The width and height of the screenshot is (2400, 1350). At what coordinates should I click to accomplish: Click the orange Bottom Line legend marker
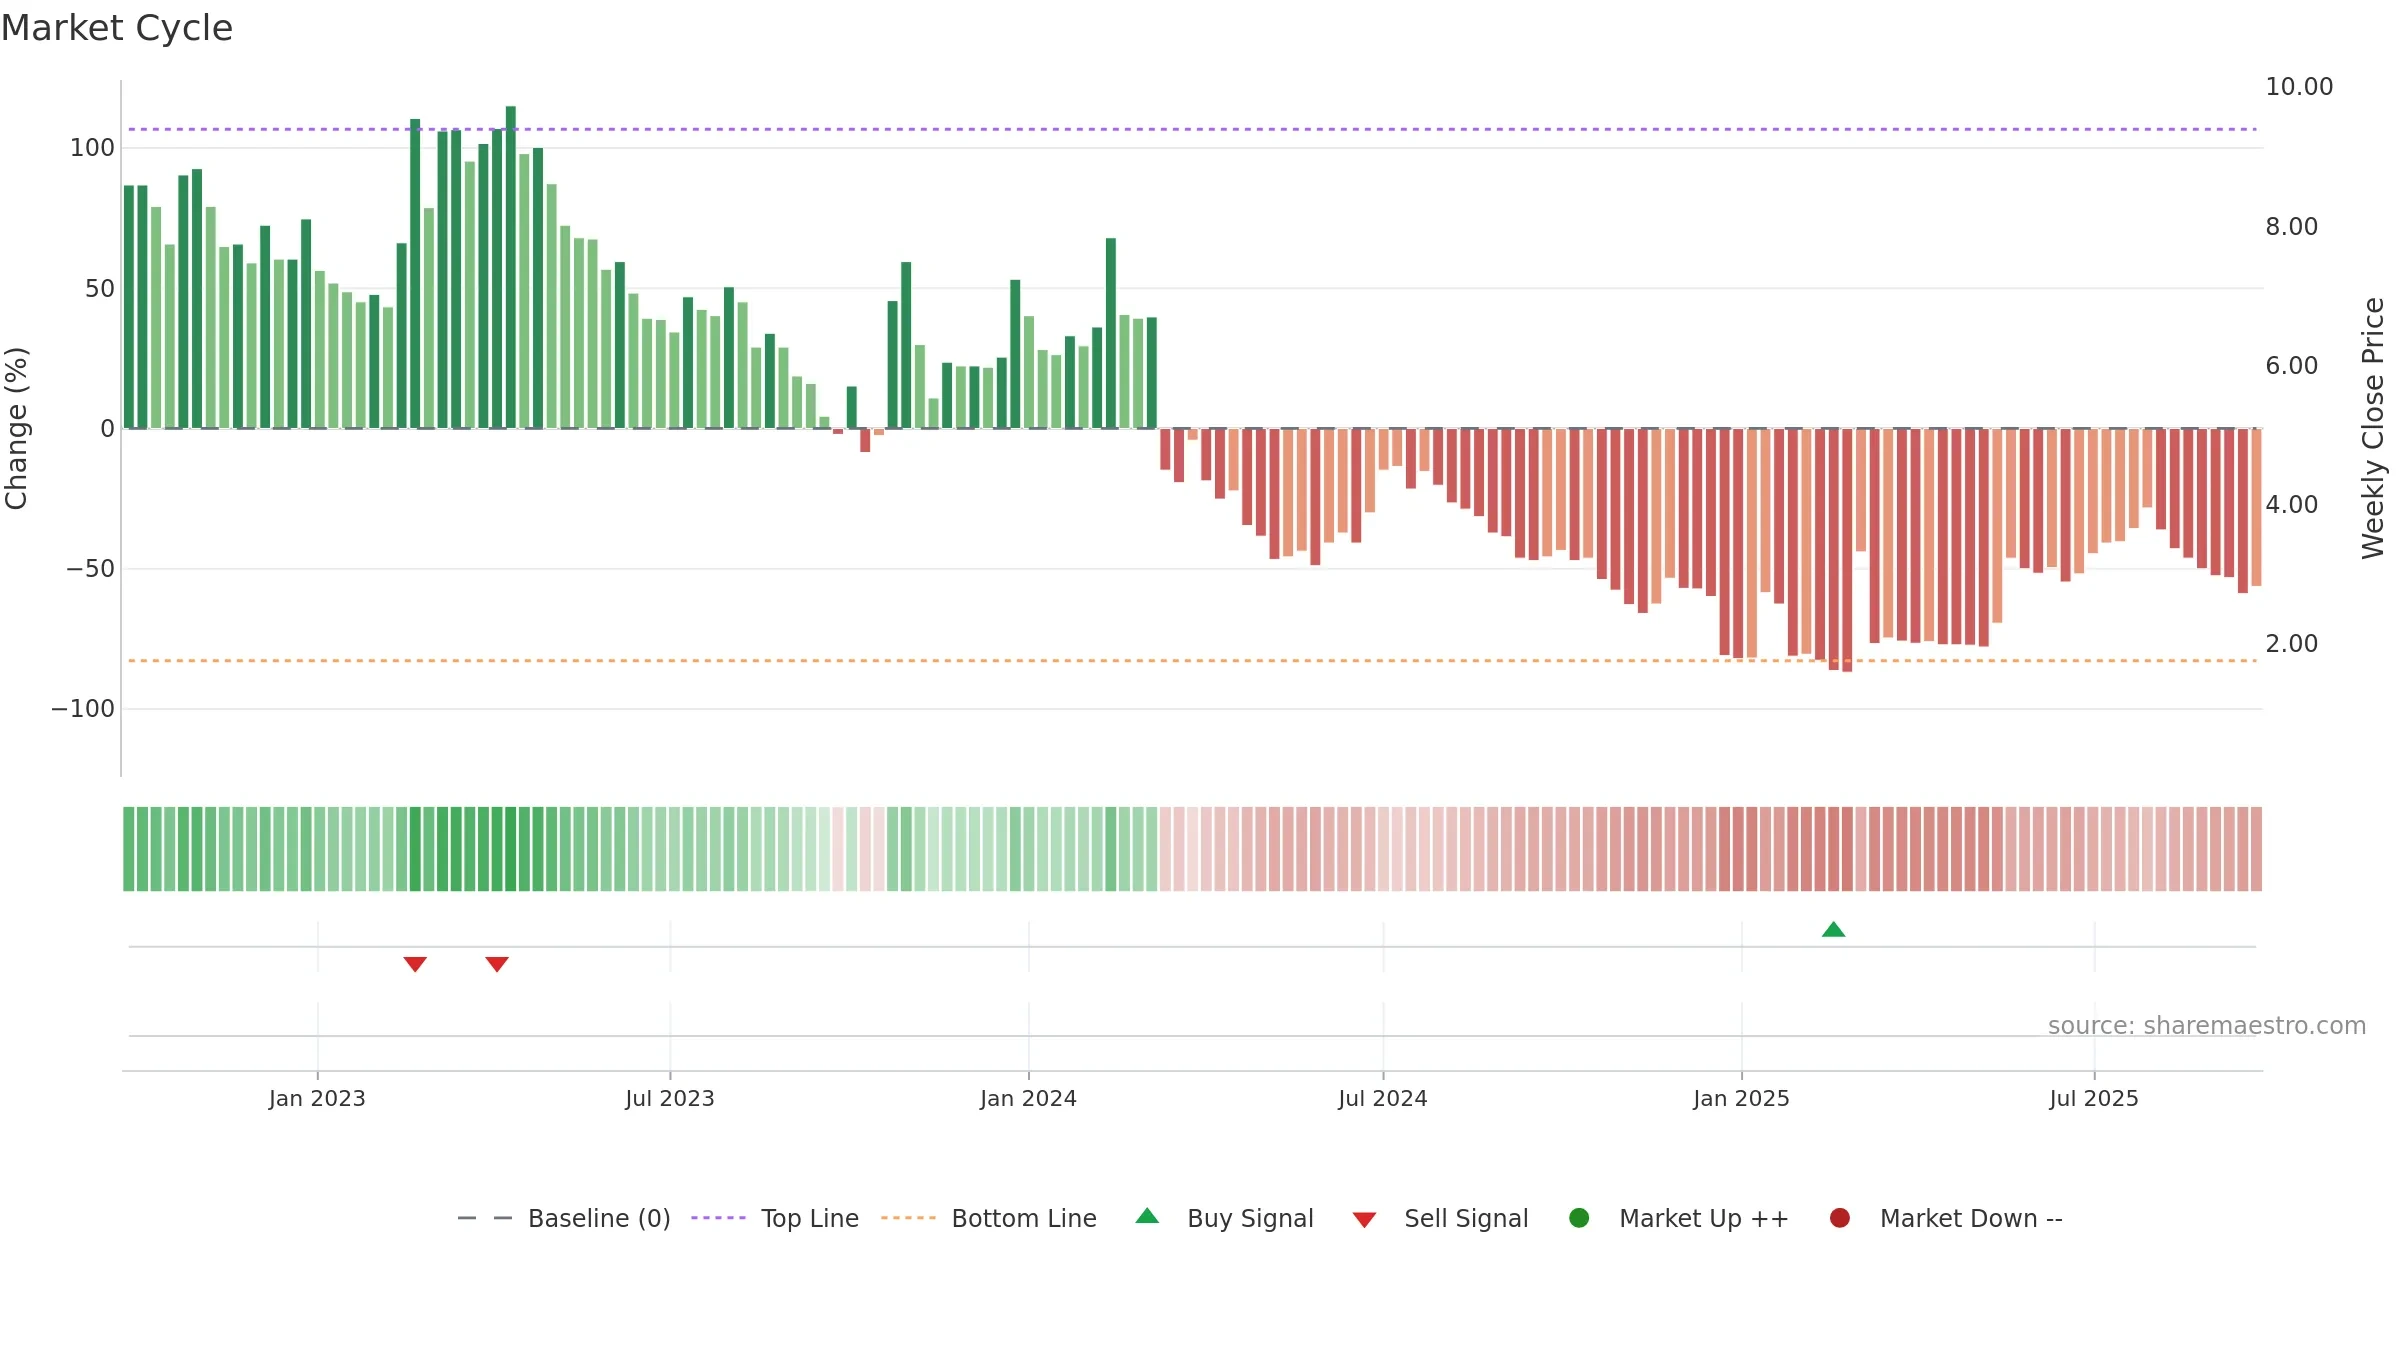908,1218
